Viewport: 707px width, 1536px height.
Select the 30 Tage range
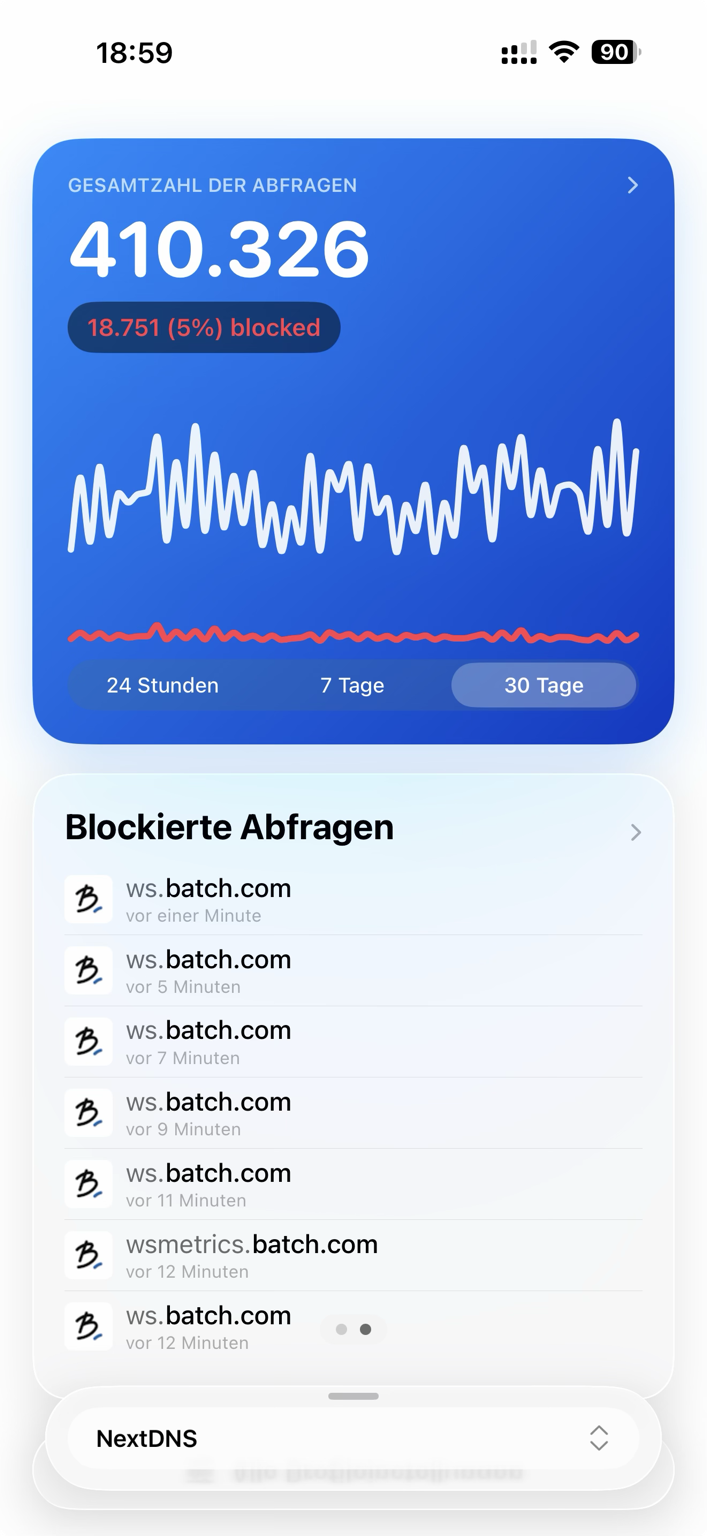point(544,685)
